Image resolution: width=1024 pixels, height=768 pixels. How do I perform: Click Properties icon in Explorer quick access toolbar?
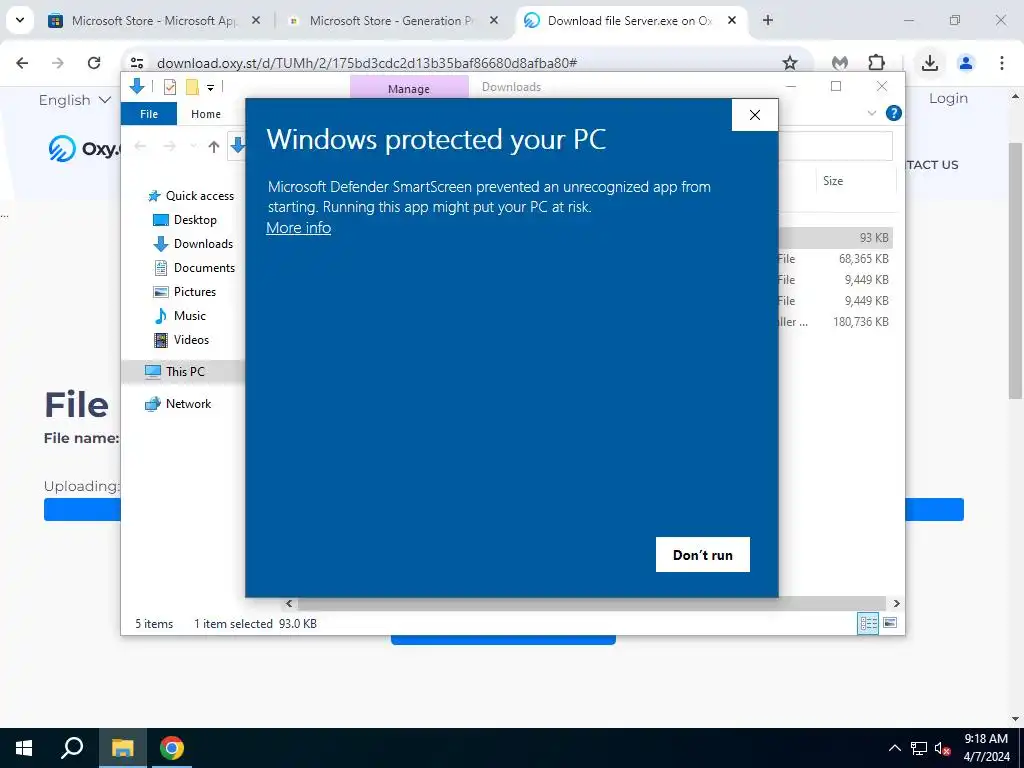(170, 86)
